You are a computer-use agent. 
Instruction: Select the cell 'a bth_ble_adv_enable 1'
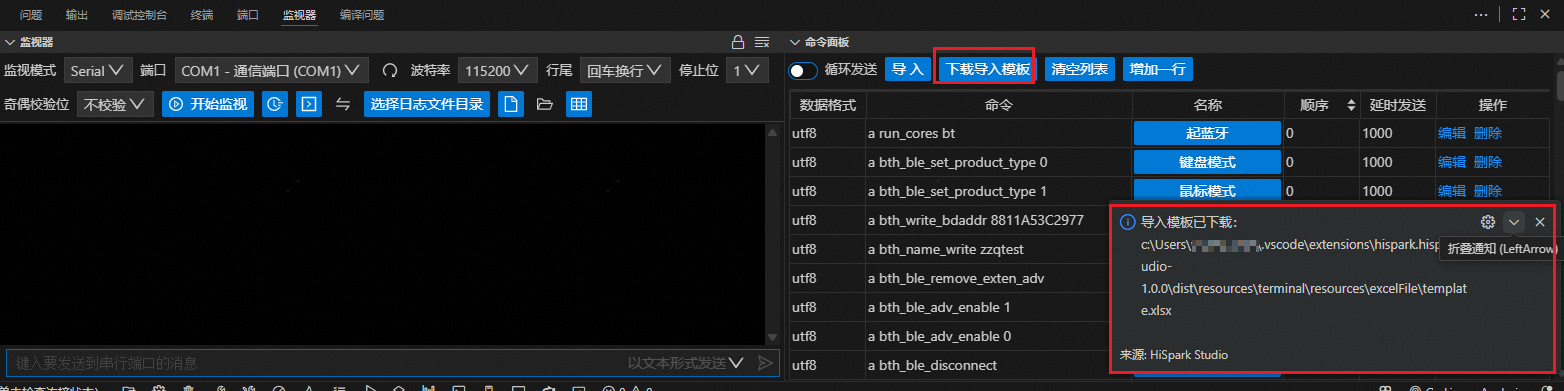pyautogui.click(x=999, y=307)
